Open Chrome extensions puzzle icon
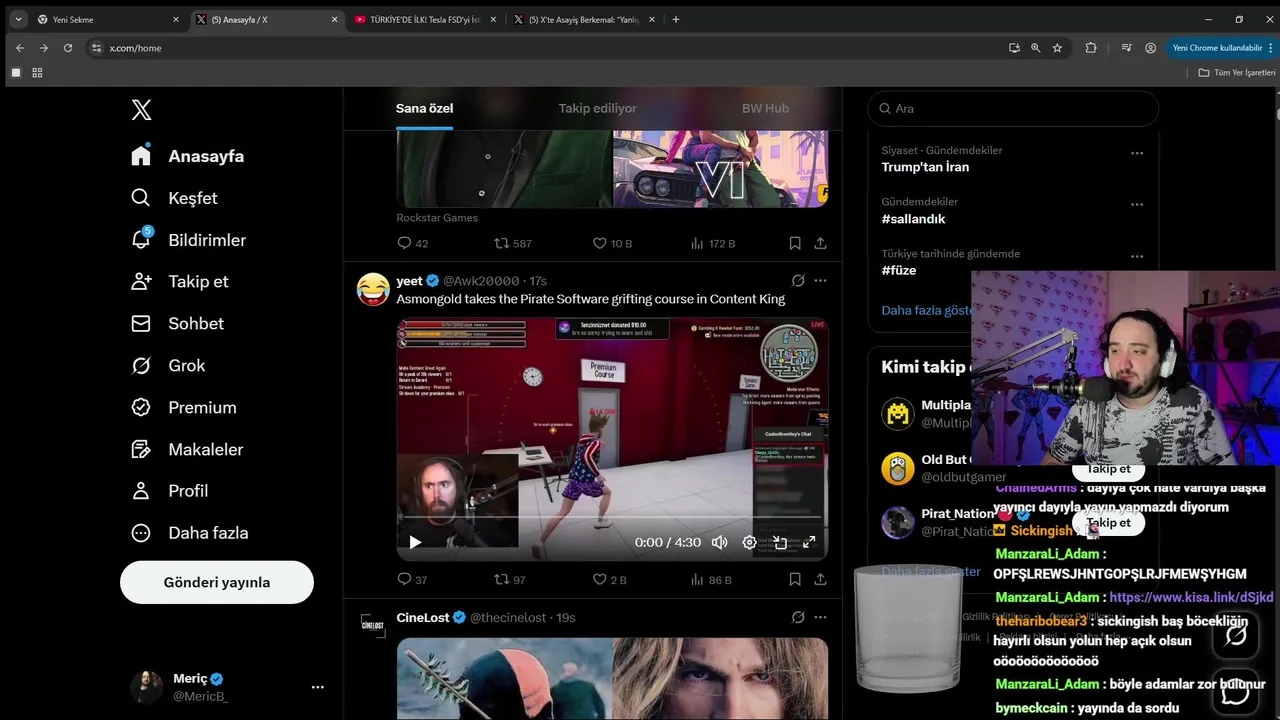Screen dimensions: 1280x720 pyautogui.click(x=1091, y=48)
